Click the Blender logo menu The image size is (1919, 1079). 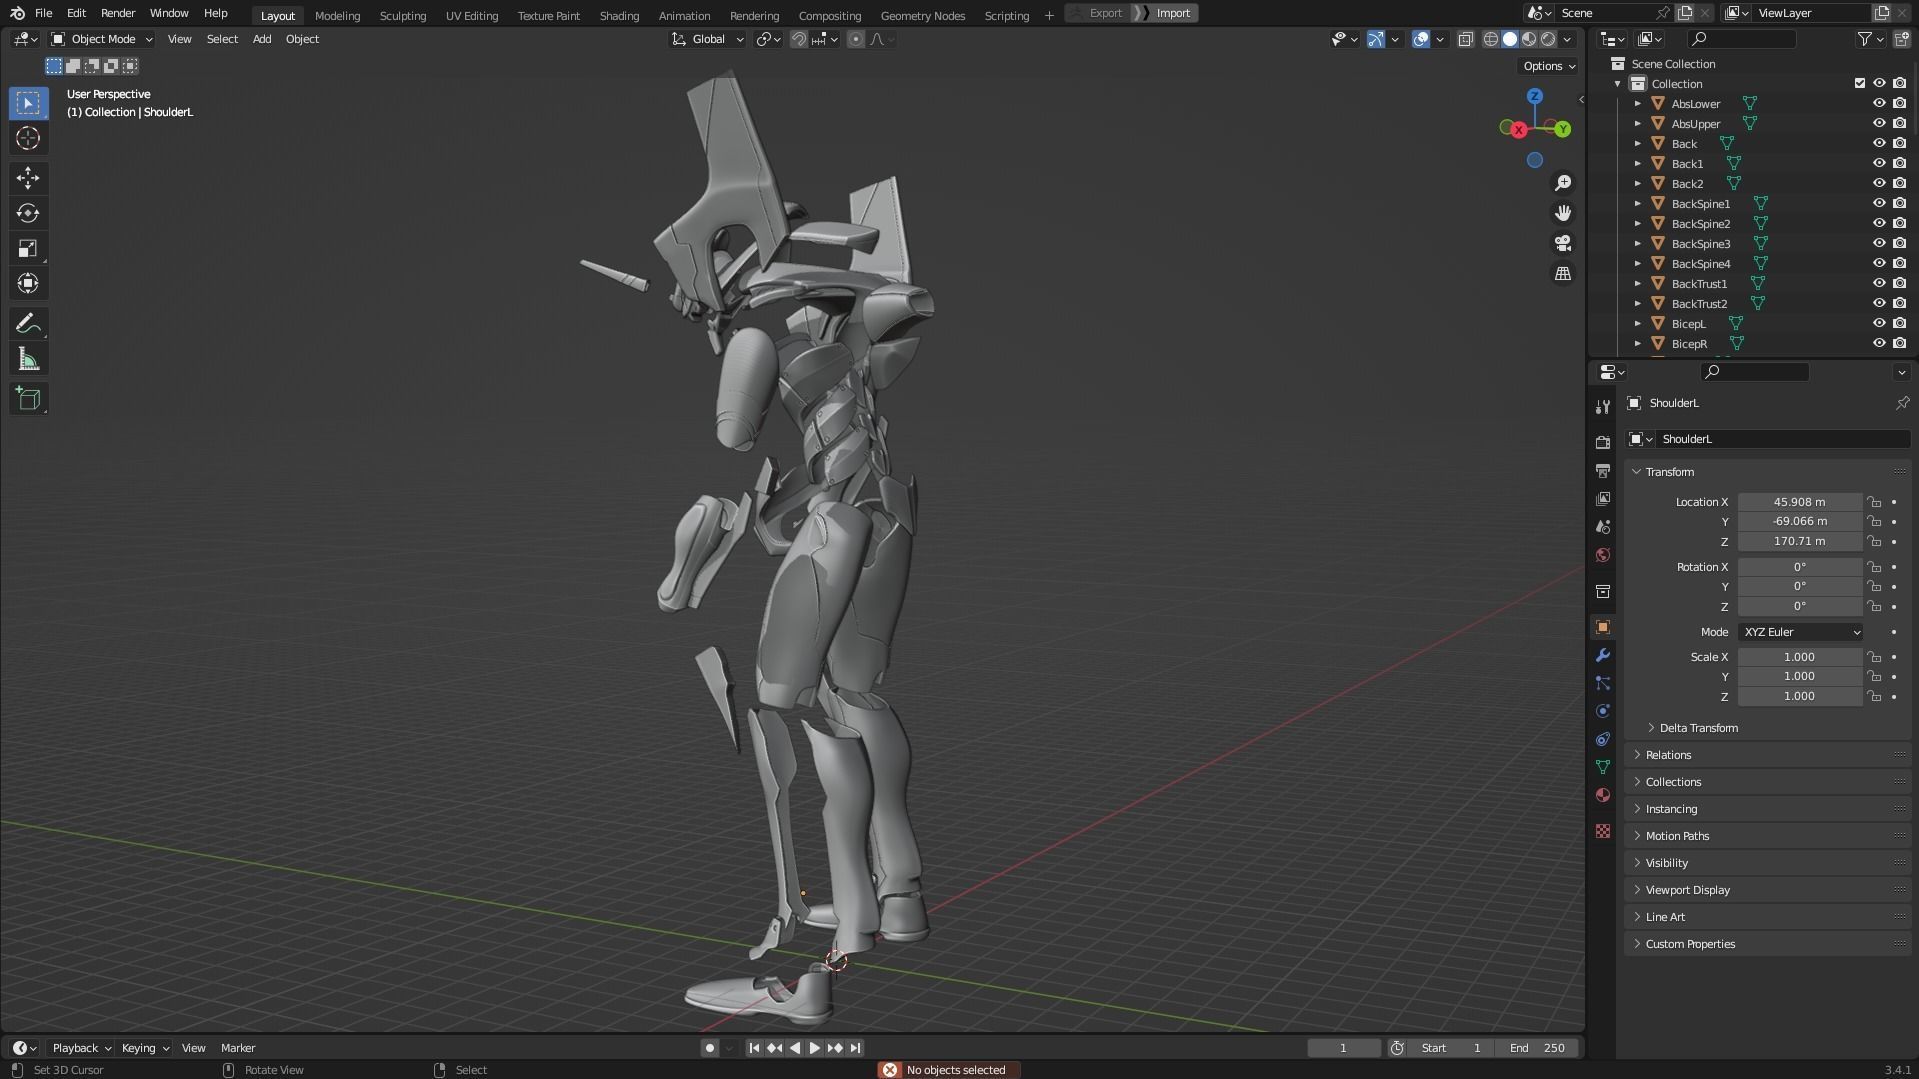(x=17, y=13)
